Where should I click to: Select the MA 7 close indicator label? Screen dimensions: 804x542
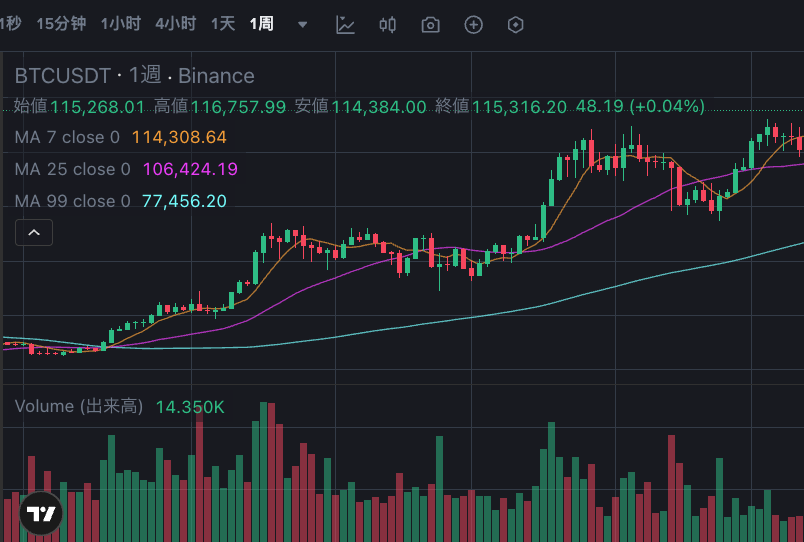67,137
